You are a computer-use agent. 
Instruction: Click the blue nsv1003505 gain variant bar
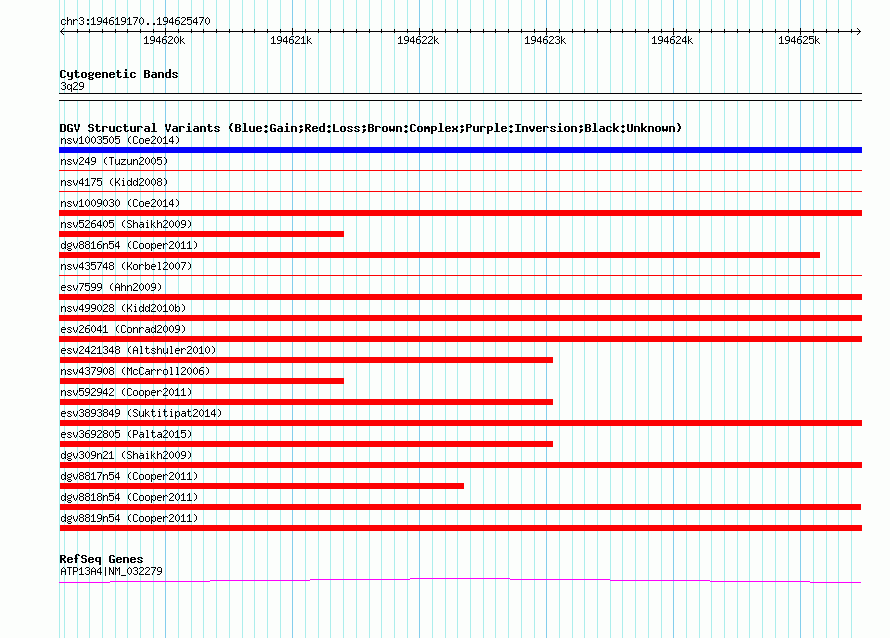(x=460, y=150)
